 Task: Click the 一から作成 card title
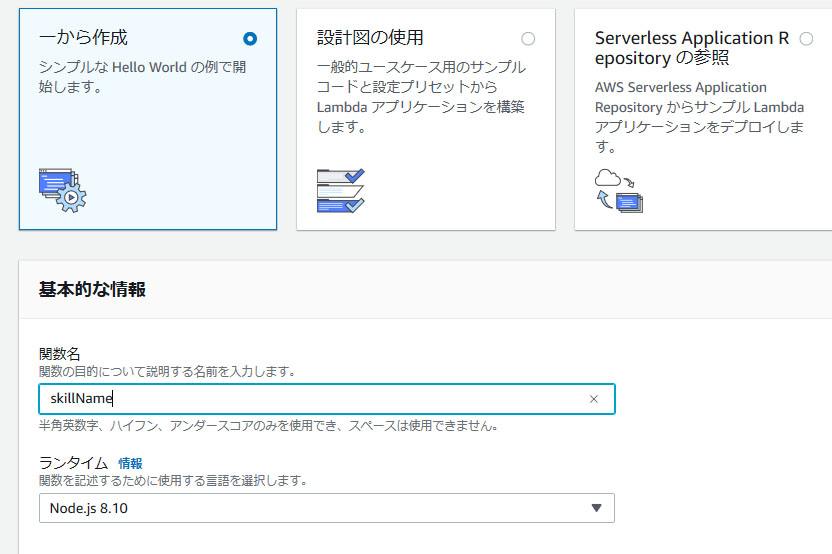[x=83, y=38]
